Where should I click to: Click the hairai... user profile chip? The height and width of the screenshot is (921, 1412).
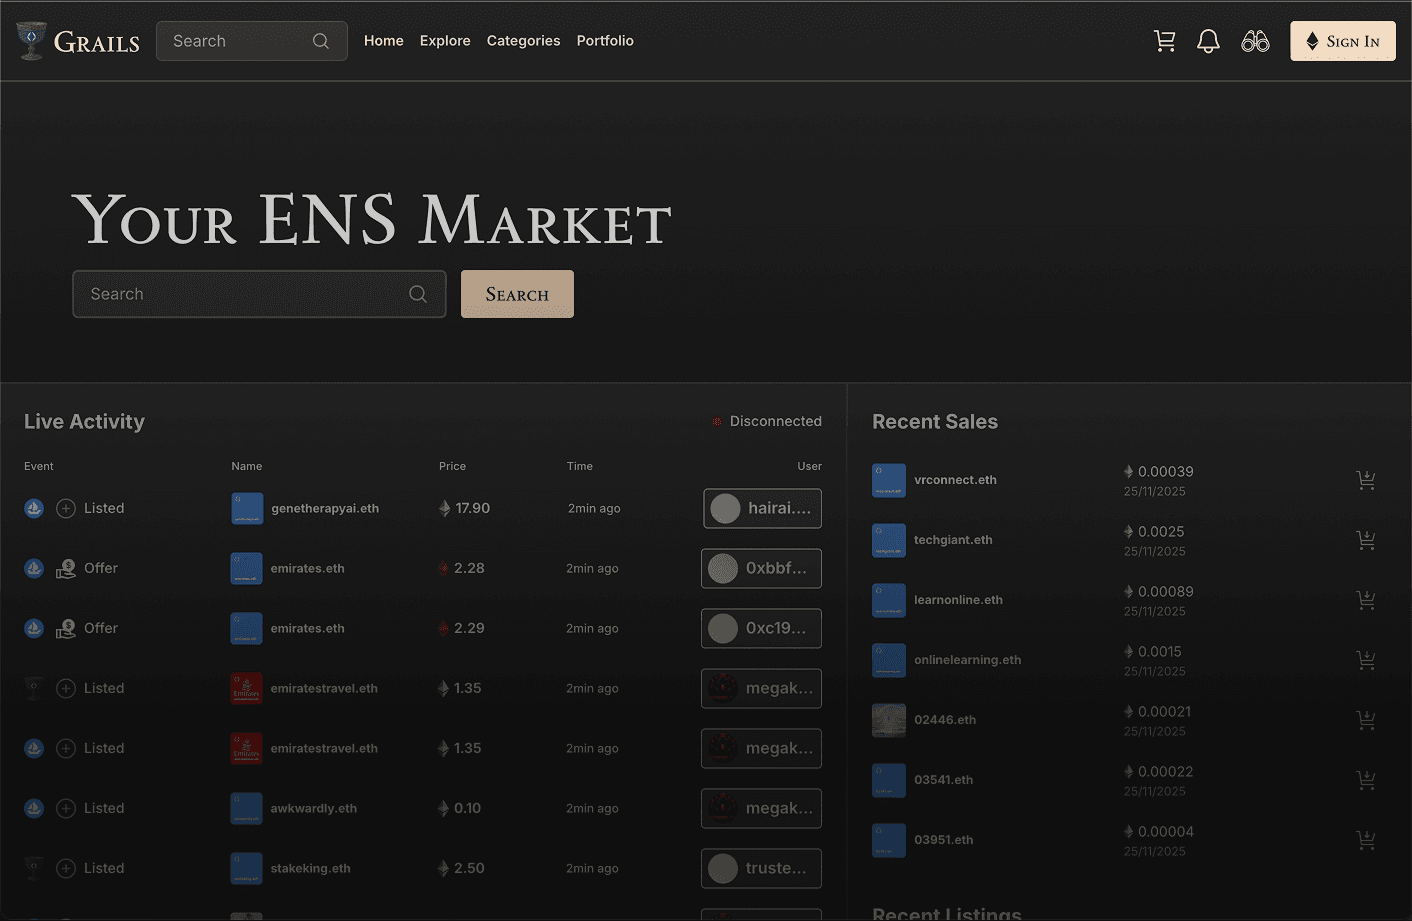tap(761, 508)
